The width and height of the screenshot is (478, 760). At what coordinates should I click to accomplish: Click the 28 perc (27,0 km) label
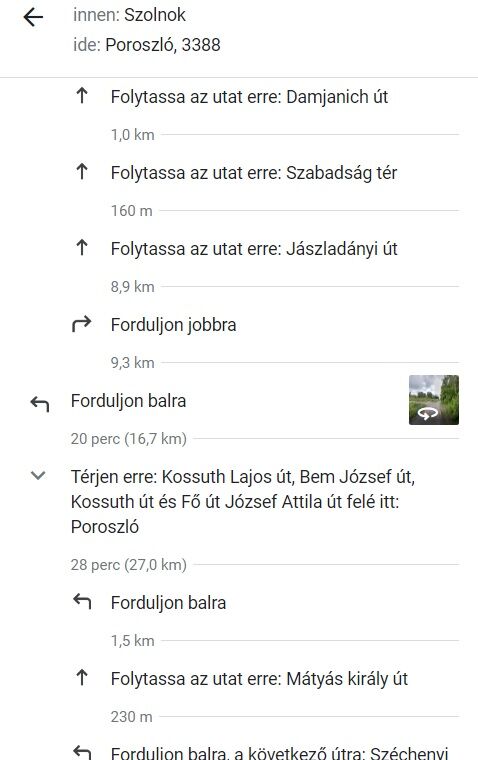point(128,565)
